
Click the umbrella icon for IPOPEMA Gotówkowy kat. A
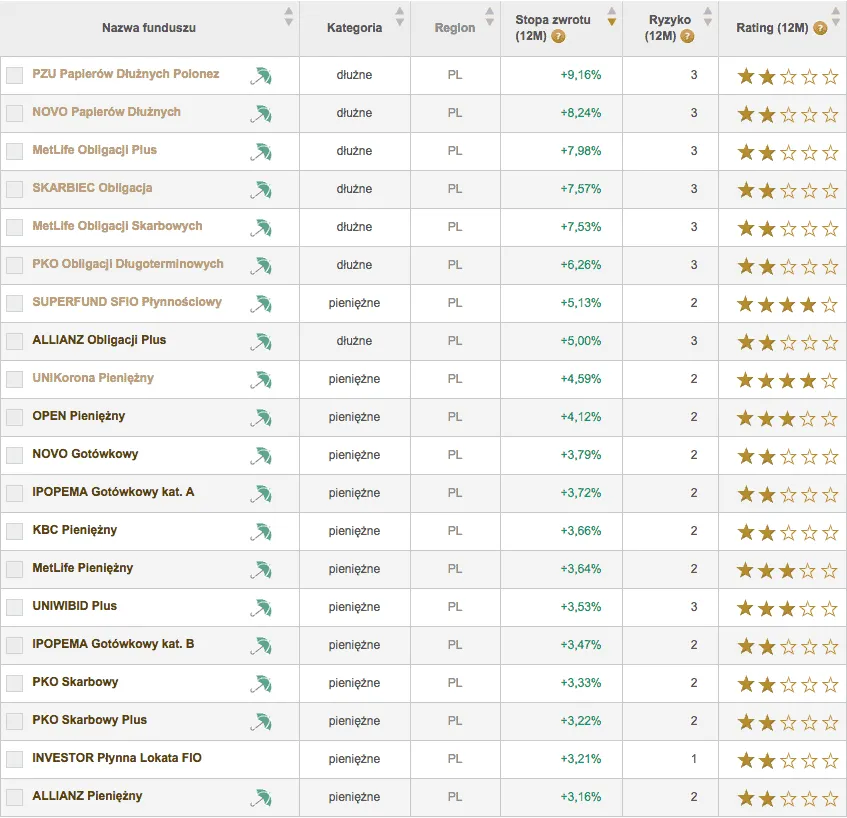[x=261, y=494]
